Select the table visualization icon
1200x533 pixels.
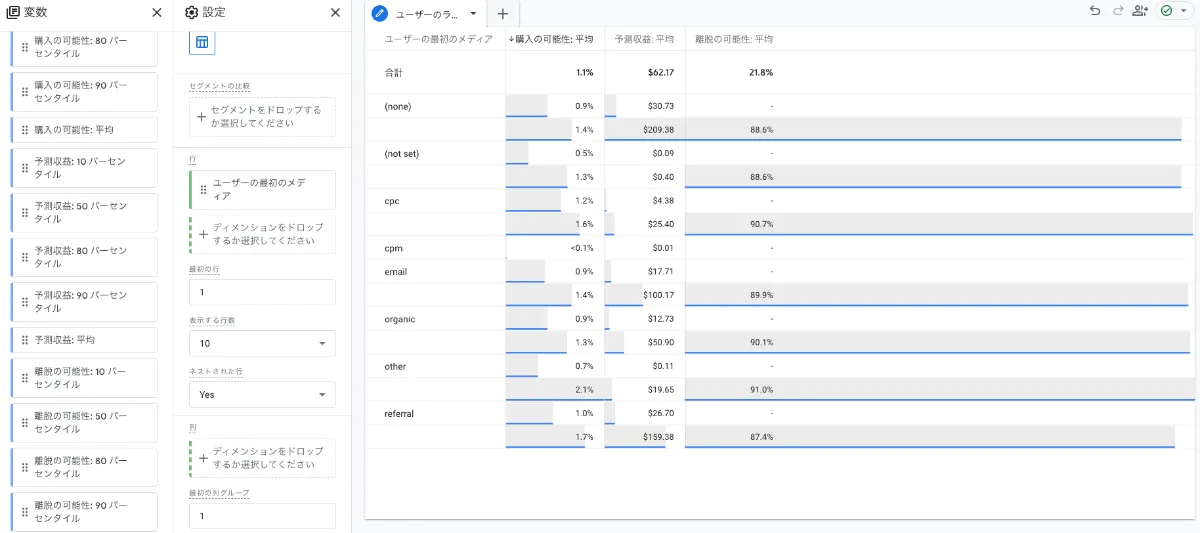coord(202,42)
